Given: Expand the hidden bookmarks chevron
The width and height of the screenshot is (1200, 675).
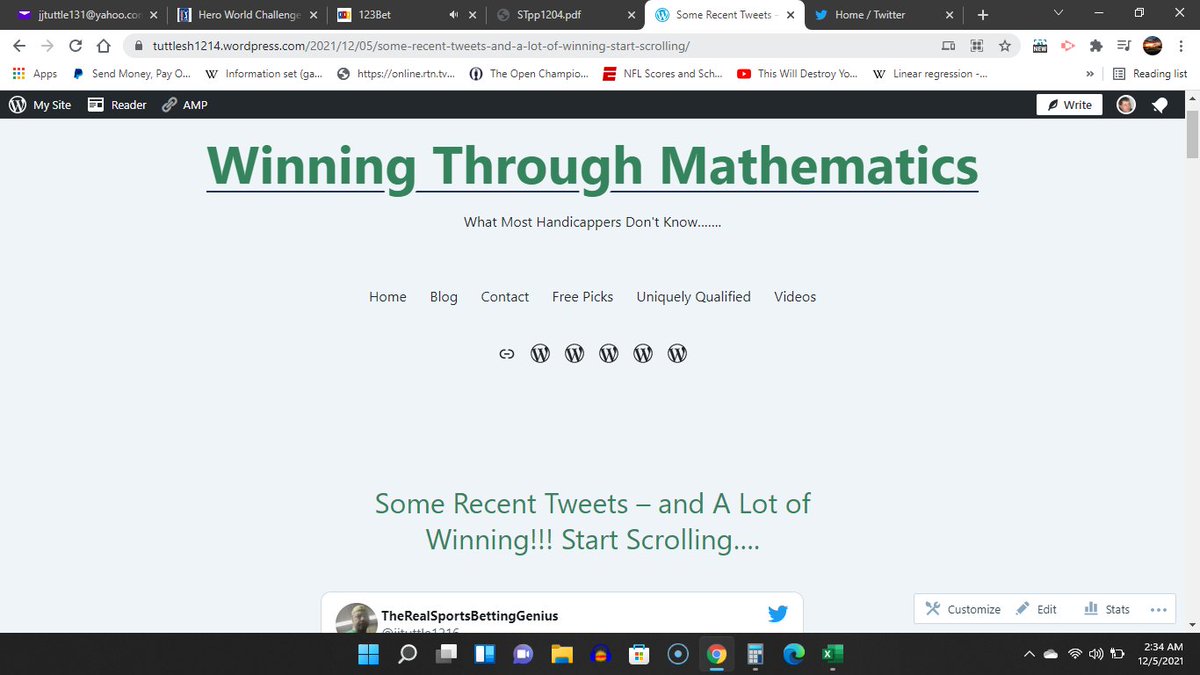Looking at the screenshot, I should click(1090, 74).
